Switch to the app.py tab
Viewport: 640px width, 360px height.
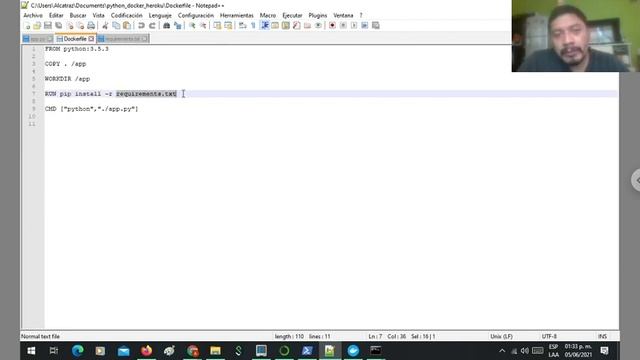click(38, 39)
